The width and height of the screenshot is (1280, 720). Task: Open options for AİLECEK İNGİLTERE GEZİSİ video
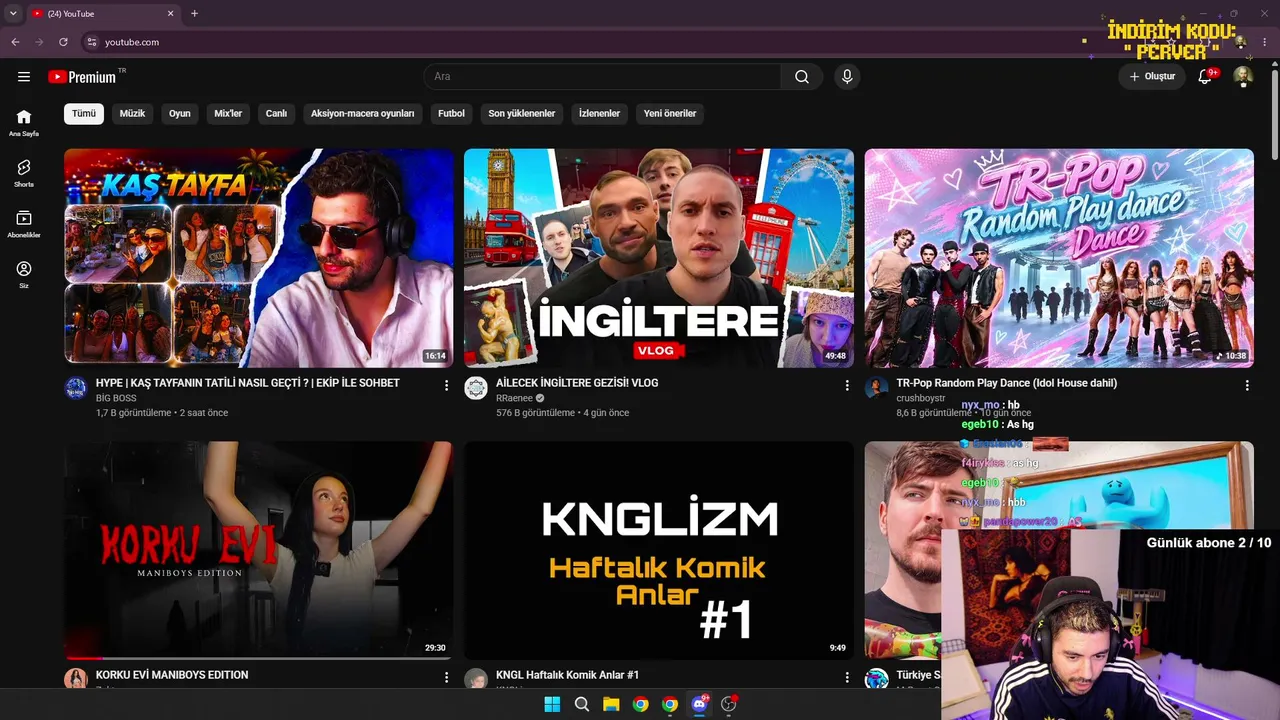pos(847,385)
